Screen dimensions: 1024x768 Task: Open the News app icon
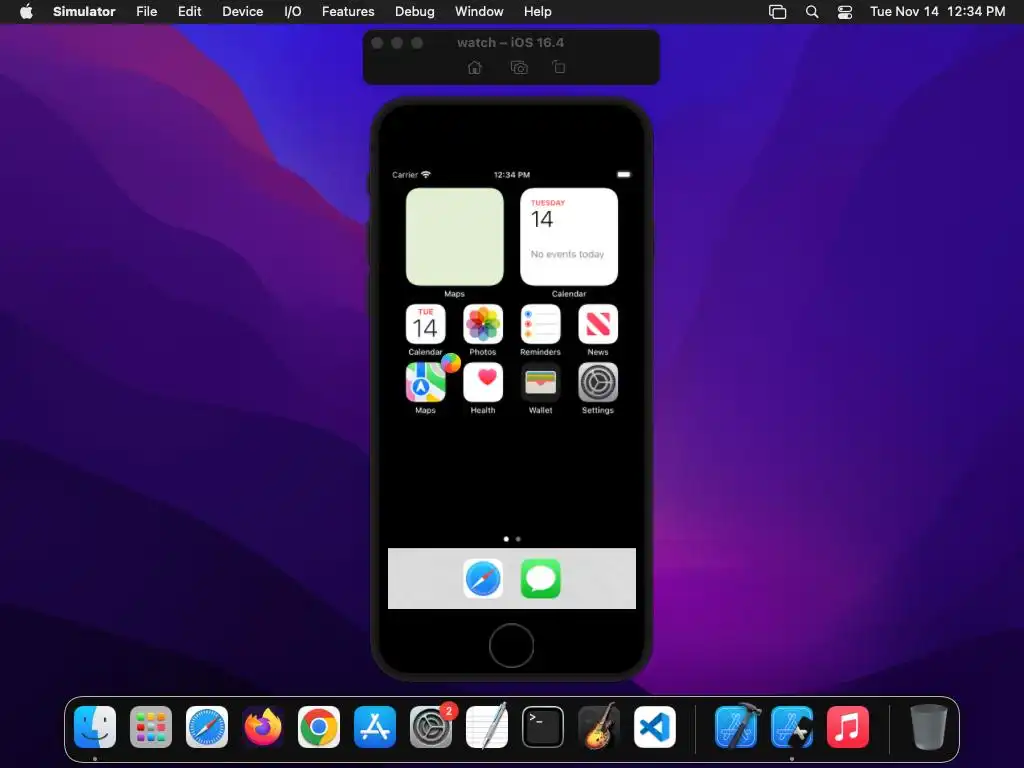[x=598, y=324]
